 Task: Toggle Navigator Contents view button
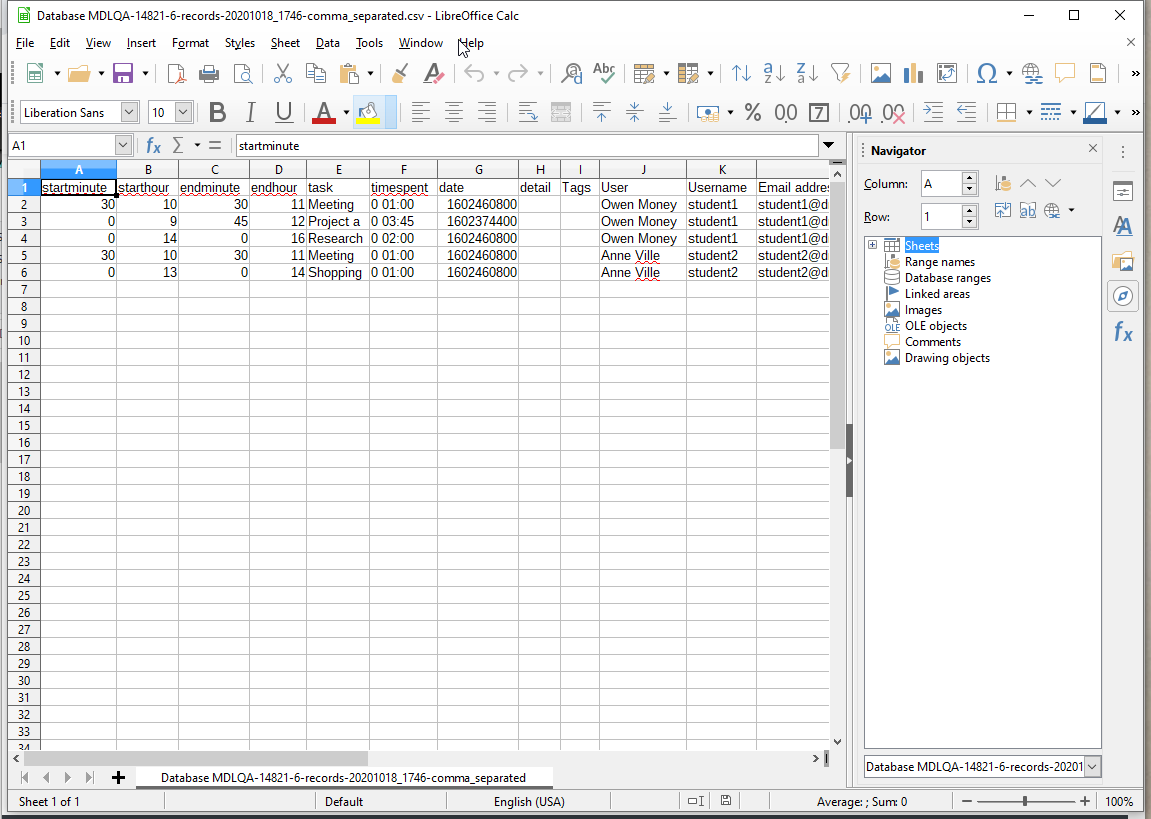1003,211
